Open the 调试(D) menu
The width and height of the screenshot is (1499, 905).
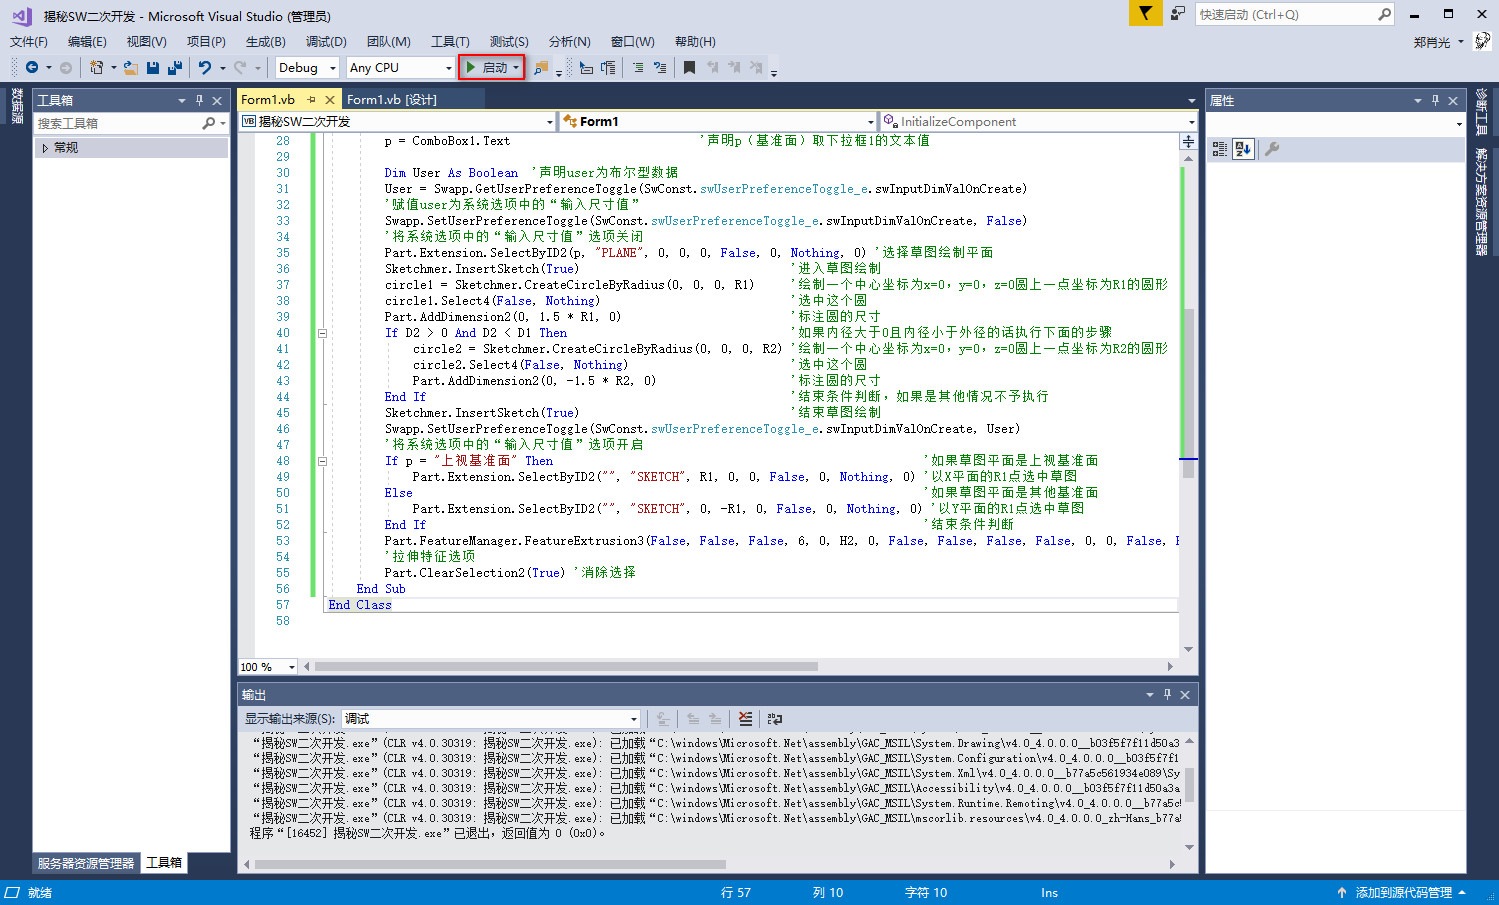point(326,42)
